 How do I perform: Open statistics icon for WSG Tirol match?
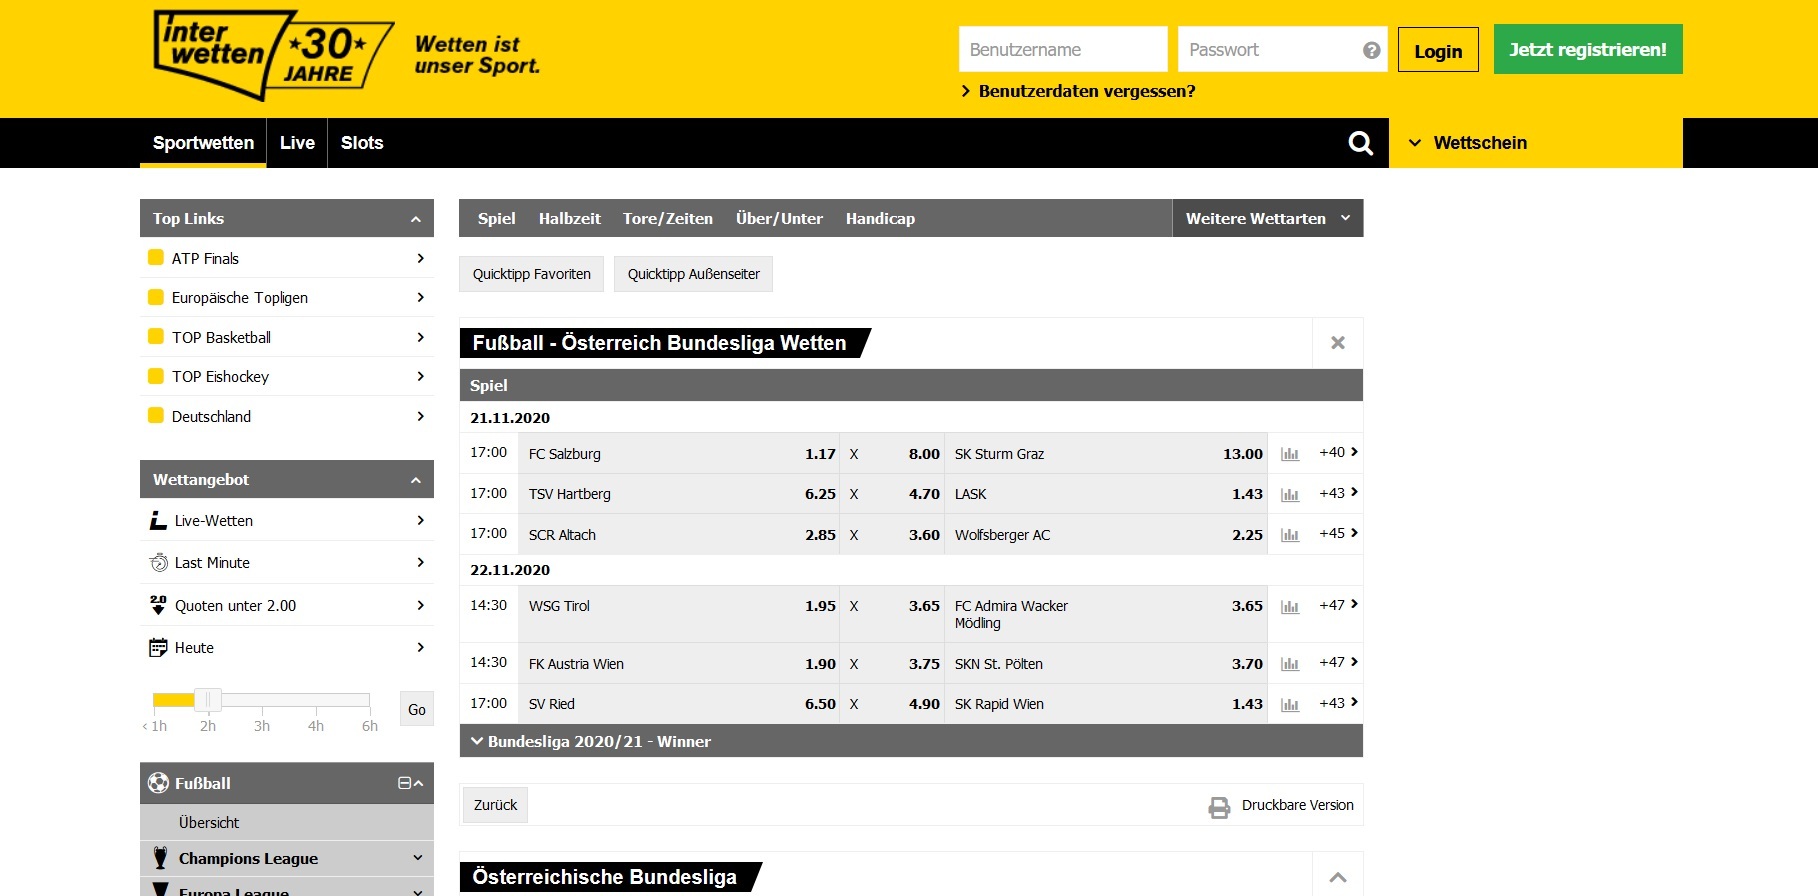(1290, 607)
